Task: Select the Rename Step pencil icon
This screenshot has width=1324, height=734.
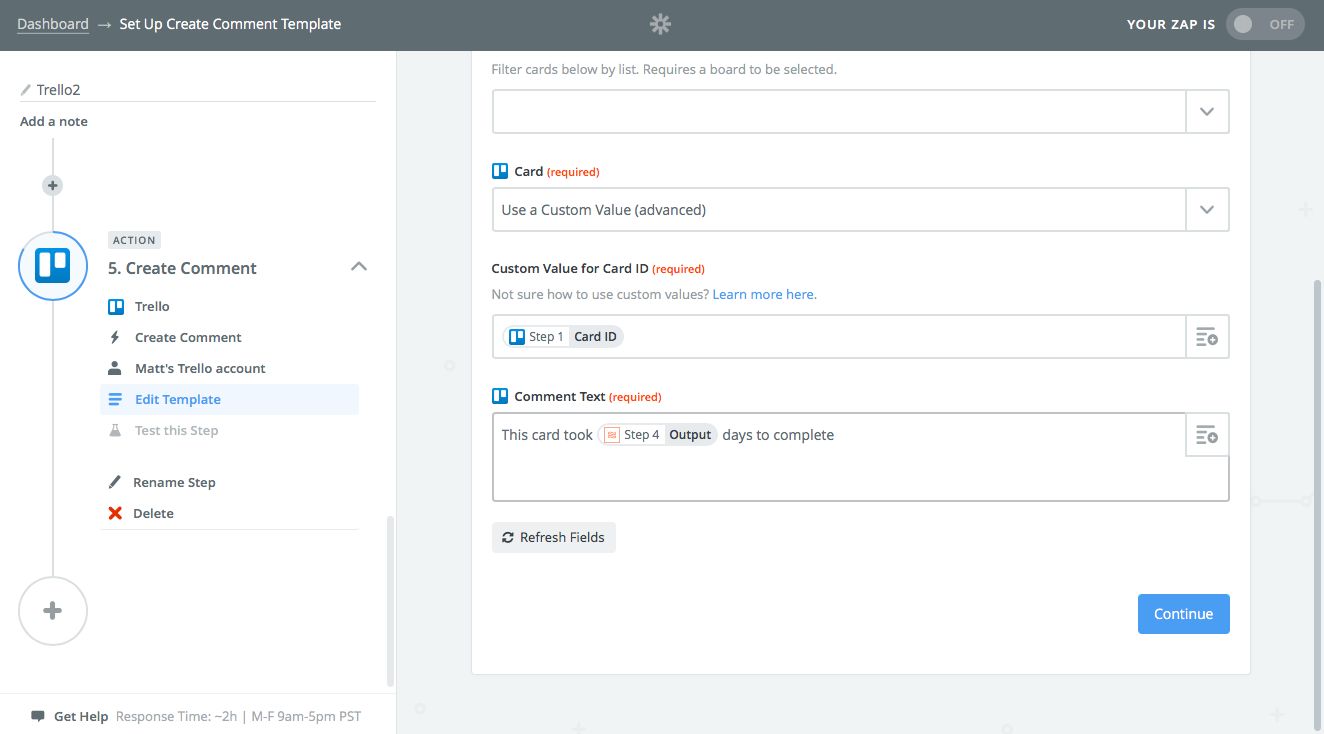Action: pyautogui.click(x=116, y=482)
